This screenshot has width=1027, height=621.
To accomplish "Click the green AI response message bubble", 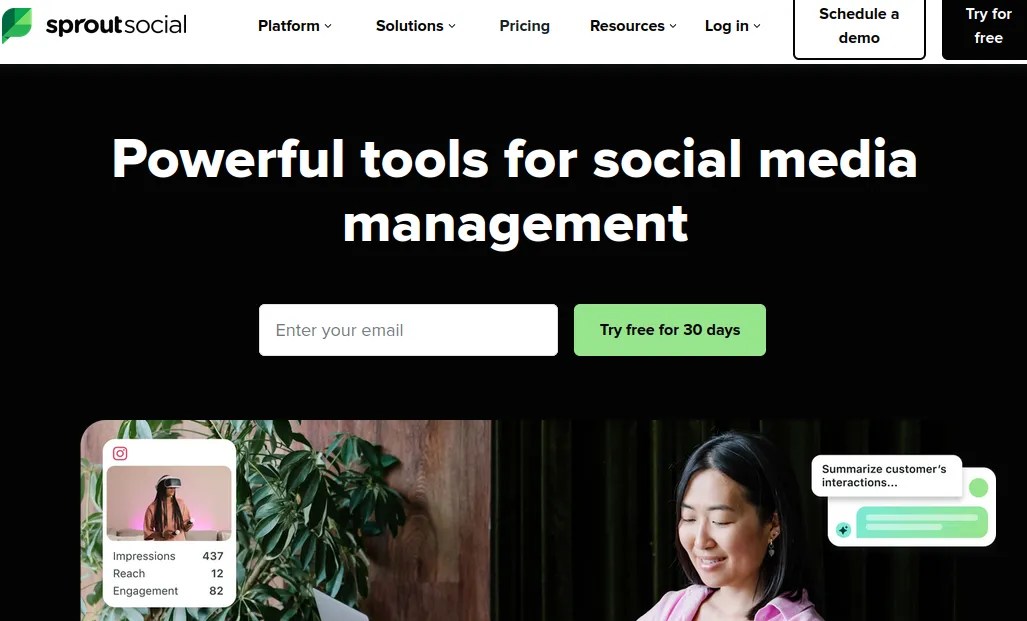I will [x=922, y=522].
